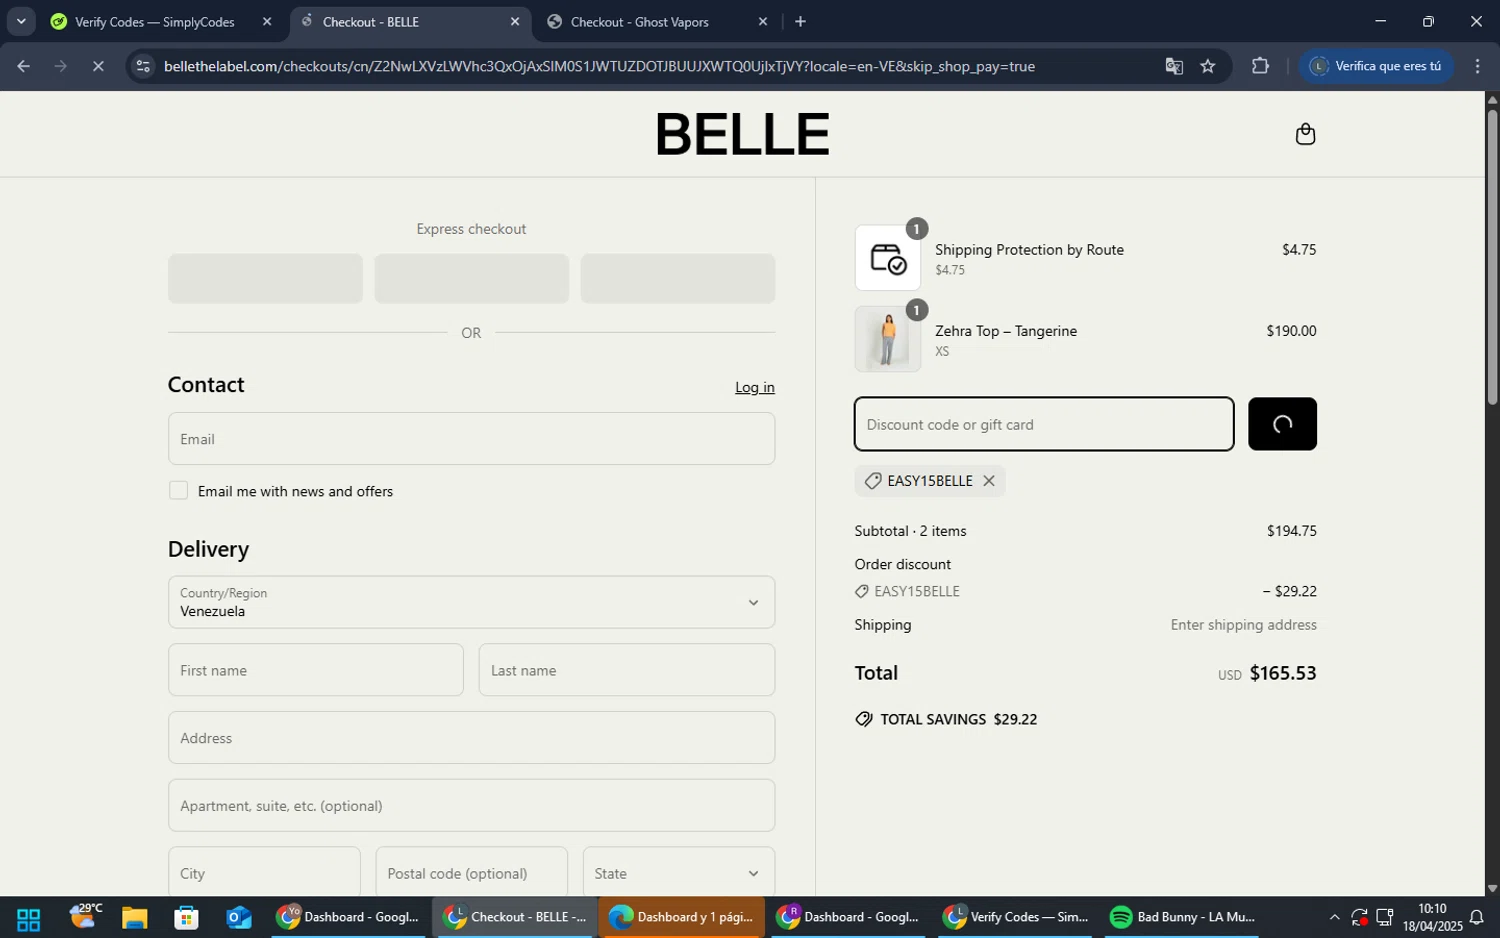The width and height of the screenshot is (1500, 938).
Task: Focus the Last name field
Action: [x=627, y=670]
